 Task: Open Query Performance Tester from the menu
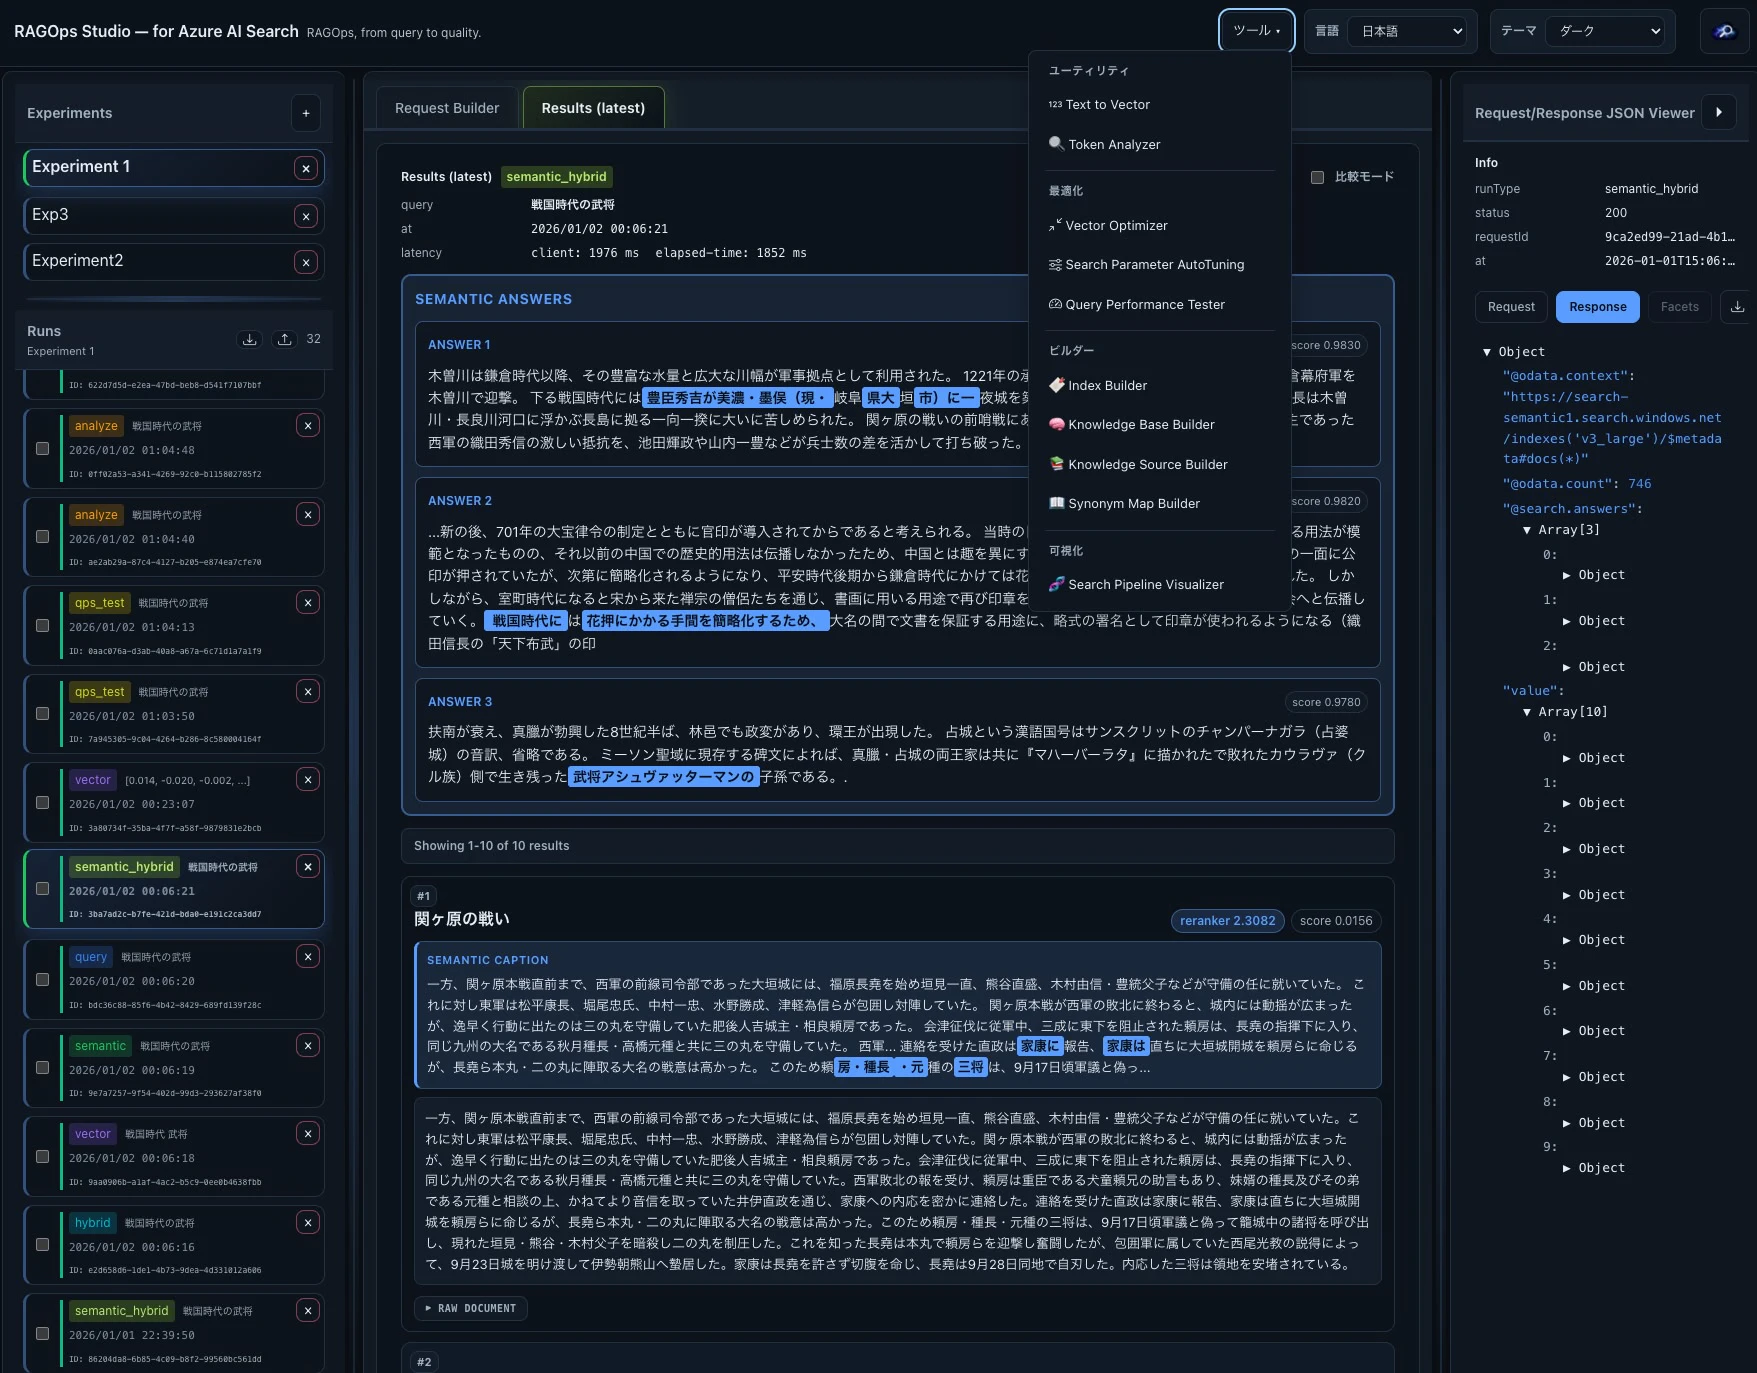(x=1160, y=305)
